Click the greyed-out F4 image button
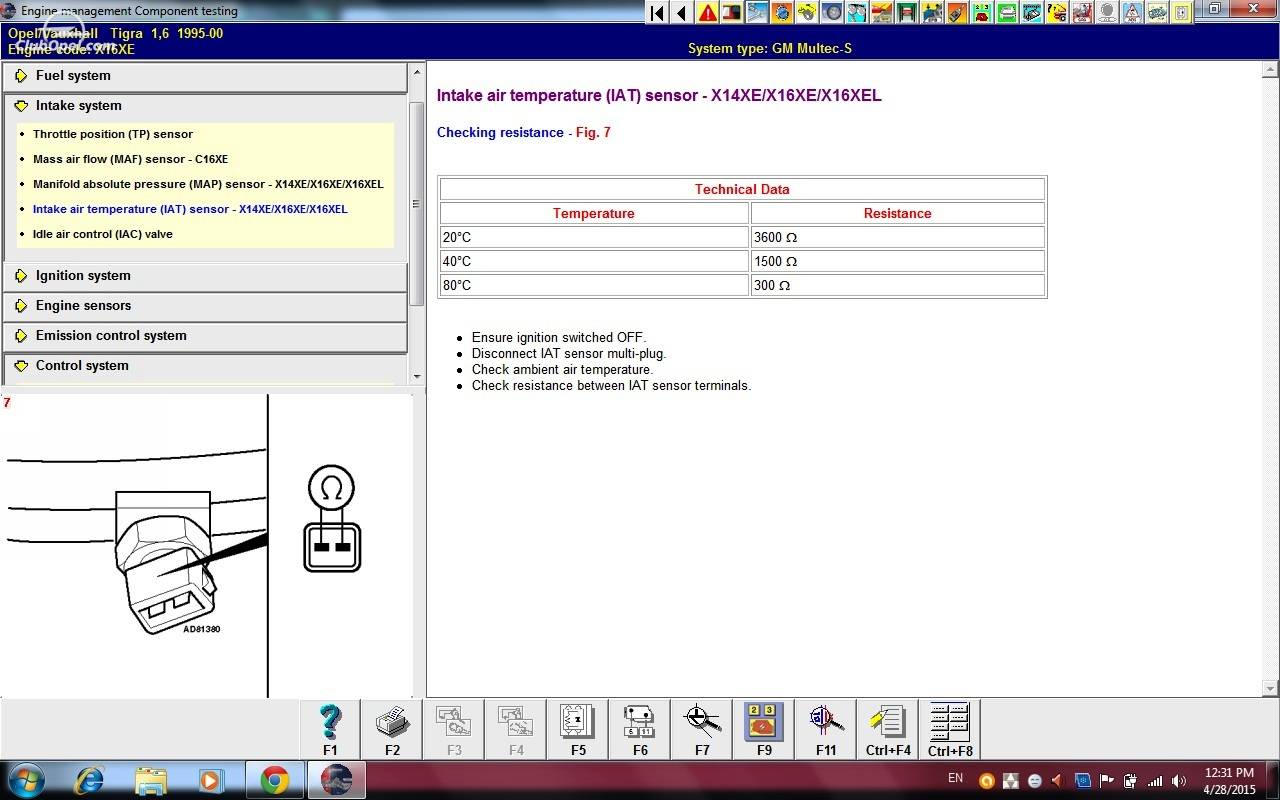 point(516,729)
